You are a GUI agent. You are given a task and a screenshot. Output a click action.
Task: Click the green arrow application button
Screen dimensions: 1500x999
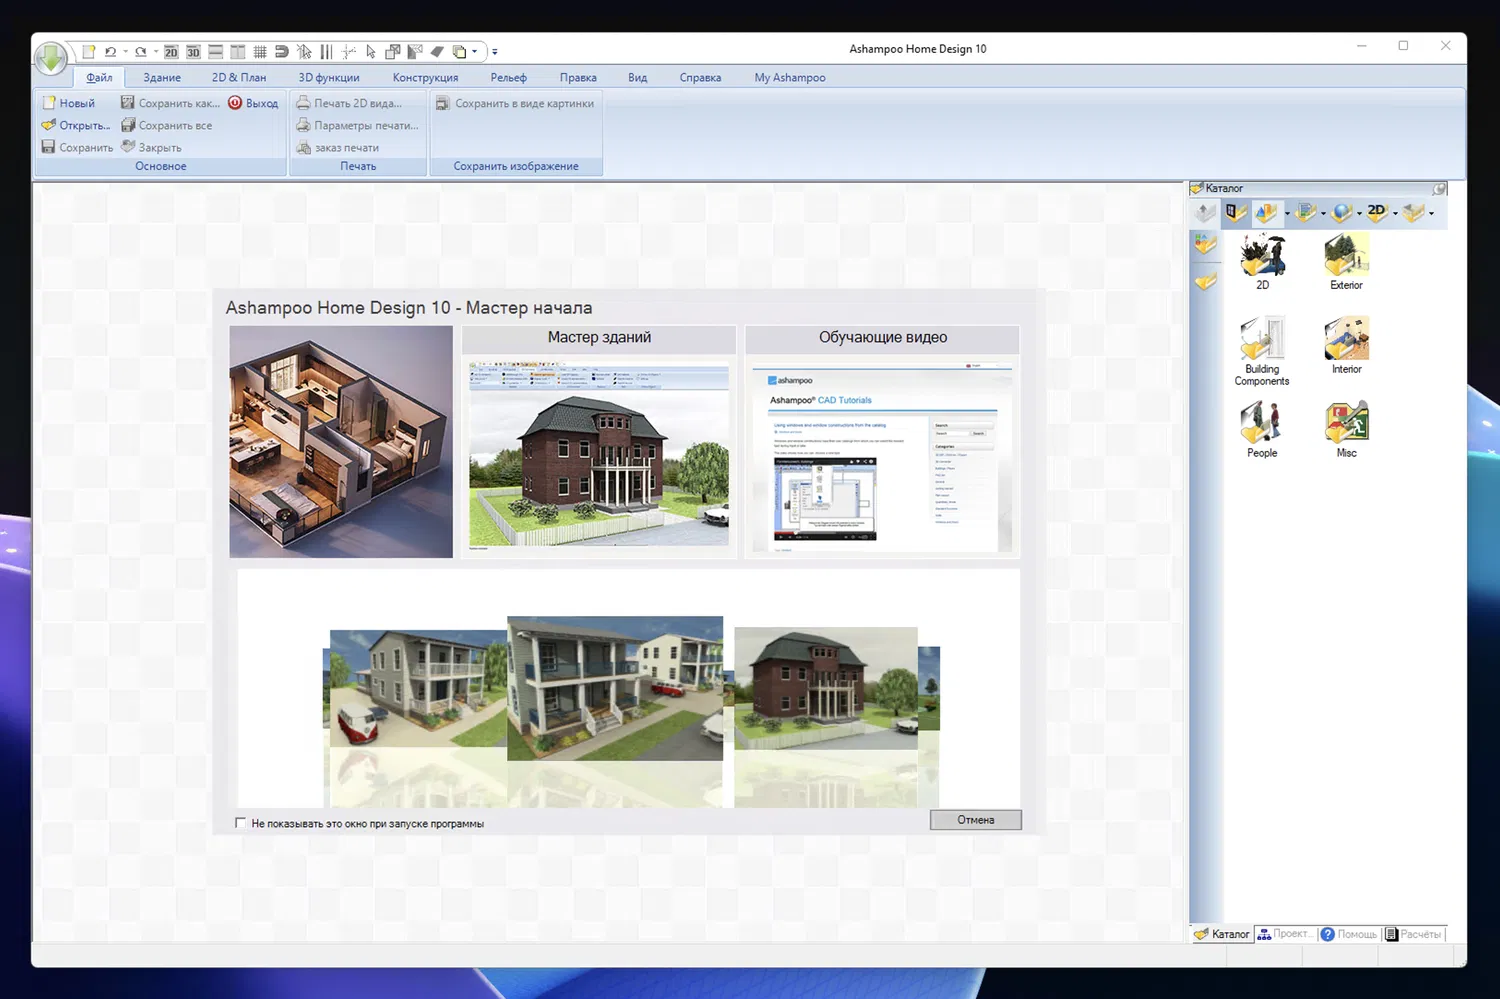tap(51, 59)
